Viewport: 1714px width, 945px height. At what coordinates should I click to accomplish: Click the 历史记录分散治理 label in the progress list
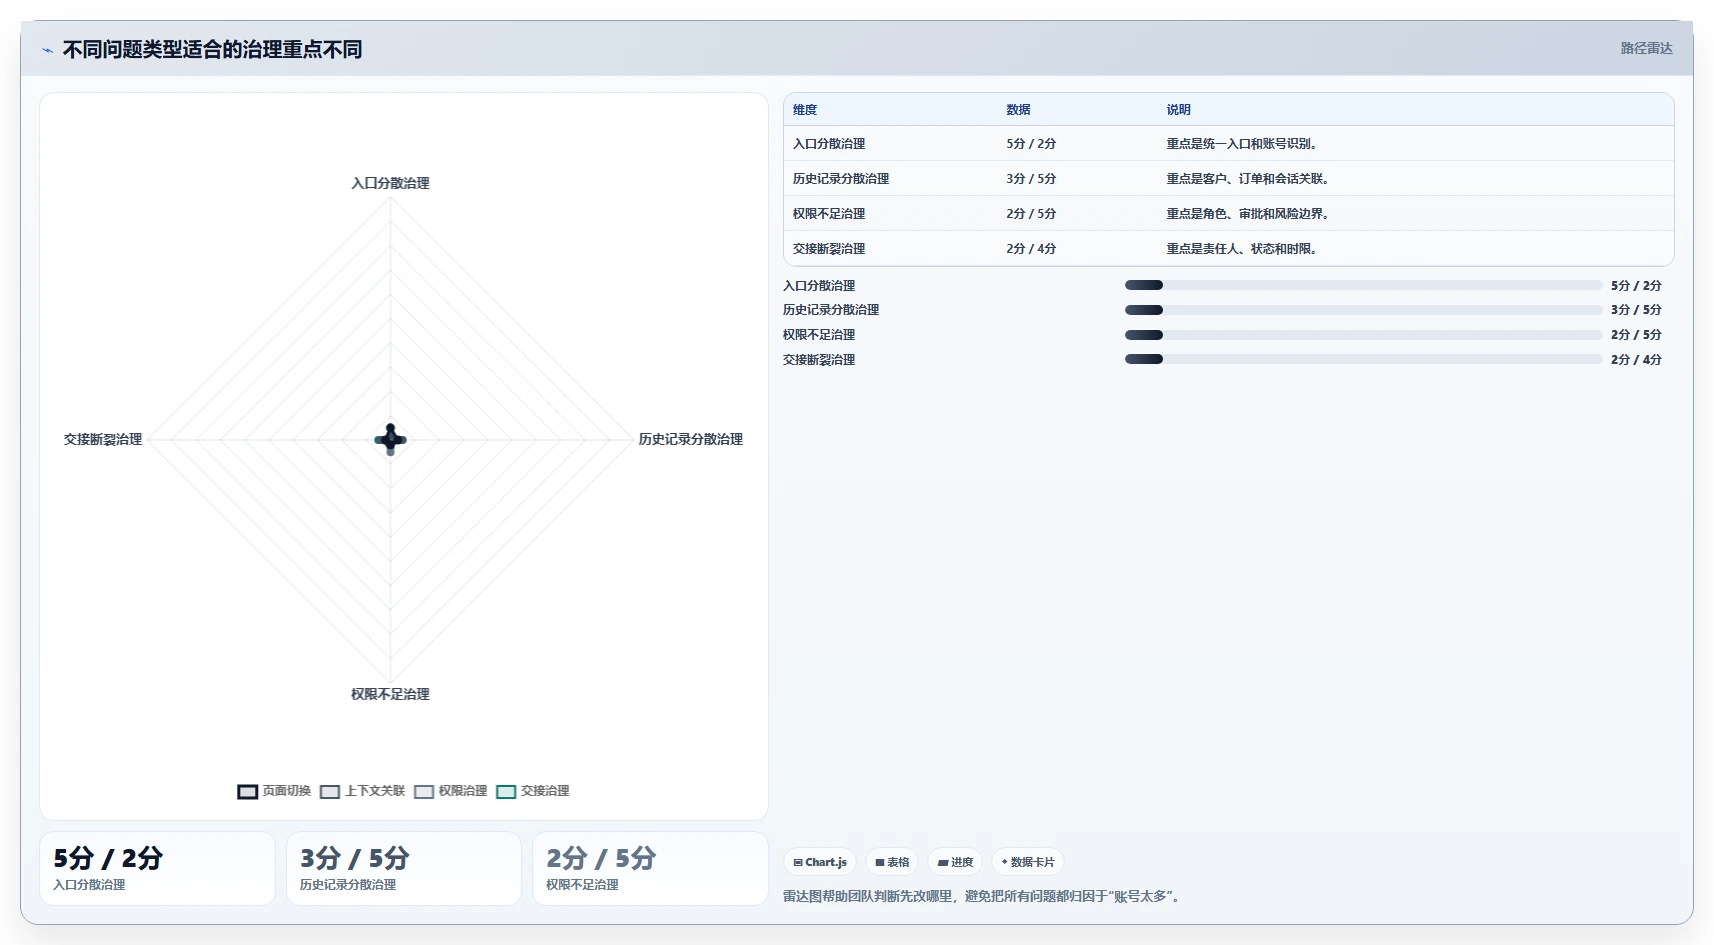(x=831, y=310)
